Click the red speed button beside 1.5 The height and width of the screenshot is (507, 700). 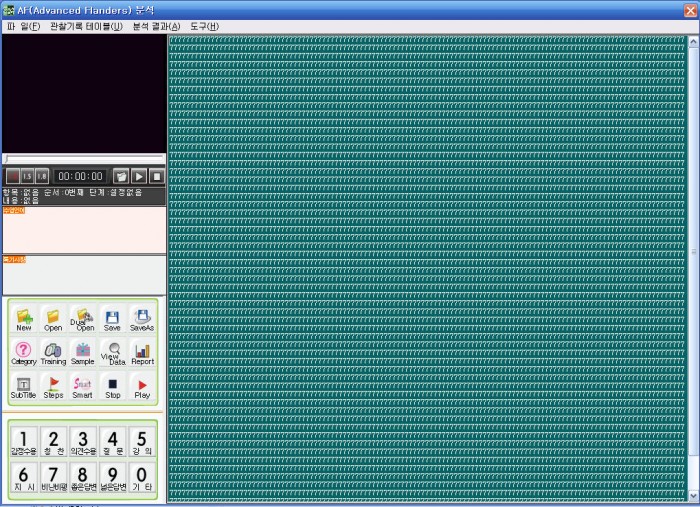[12, 176]
